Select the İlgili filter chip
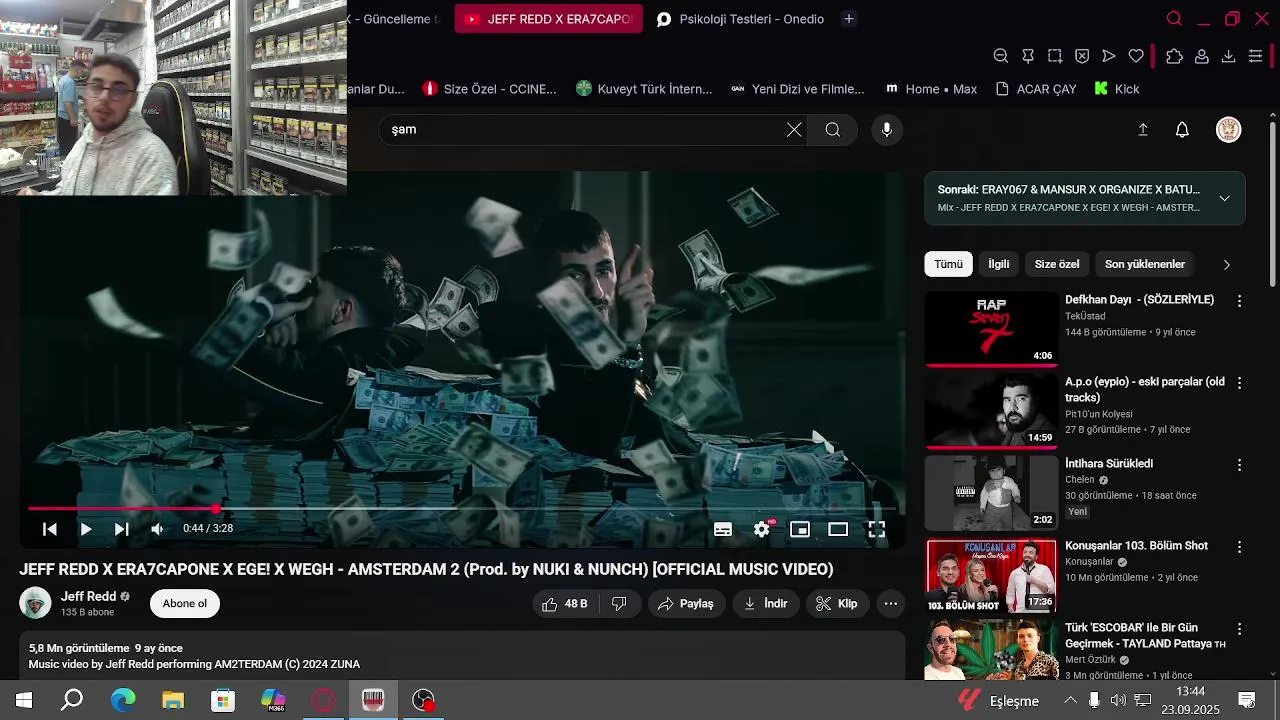 click(x=999, y=264)
